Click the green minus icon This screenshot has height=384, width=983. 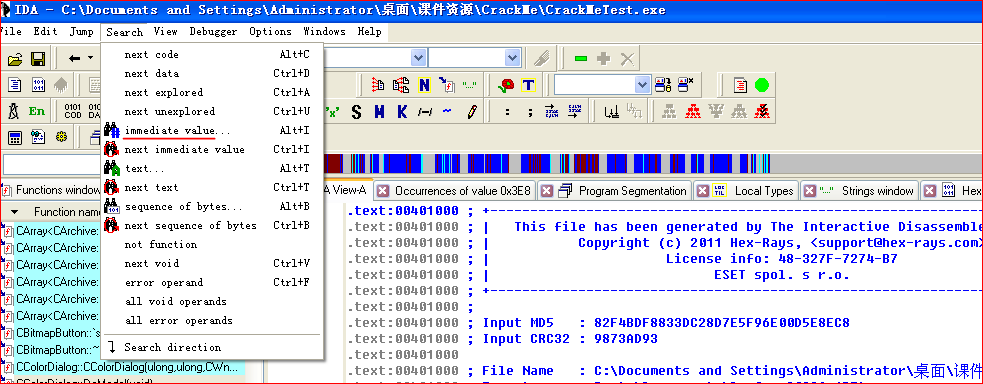[x=581, y=59]
